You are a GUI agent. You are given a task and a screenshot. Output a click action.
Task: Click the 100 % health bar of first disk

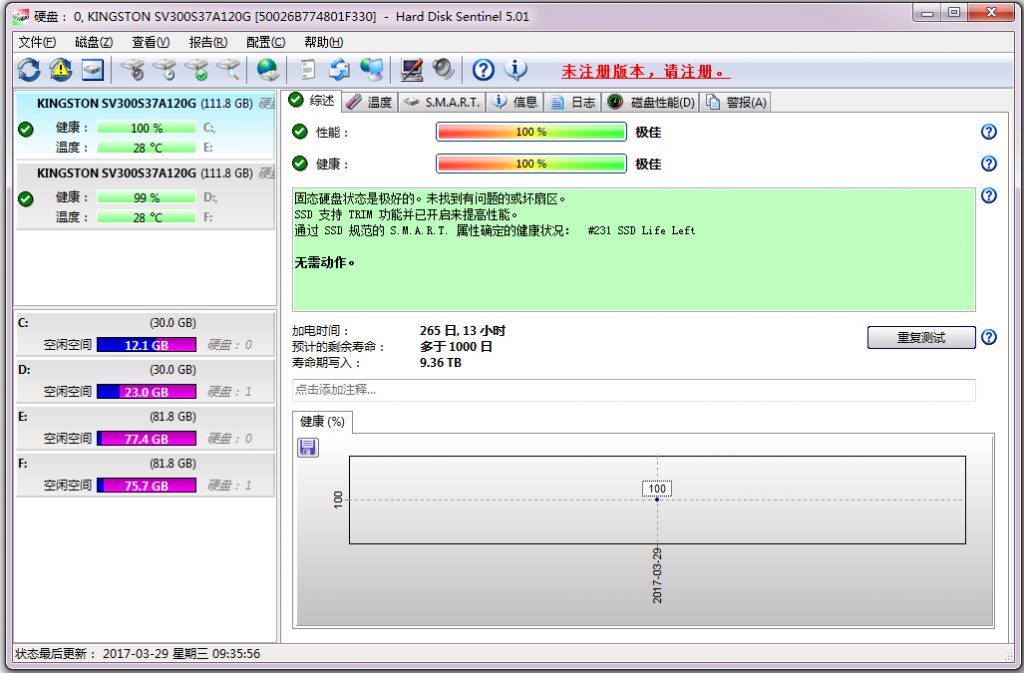pos(146,128)
